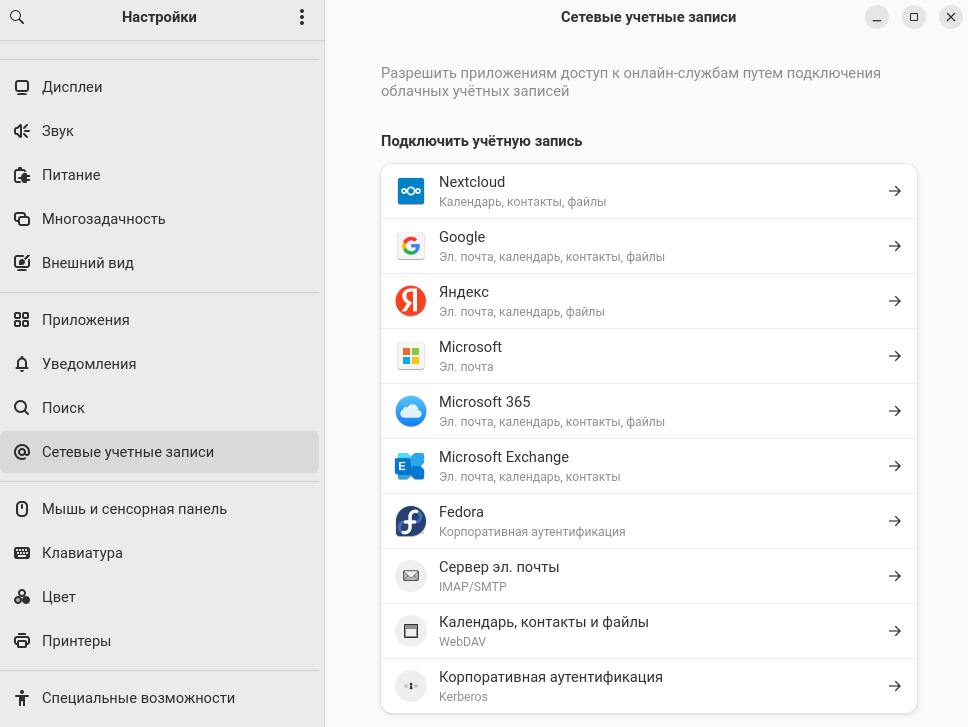
Task: Click arrow next to Microsoft account
Action: click(x=895, y=356)
